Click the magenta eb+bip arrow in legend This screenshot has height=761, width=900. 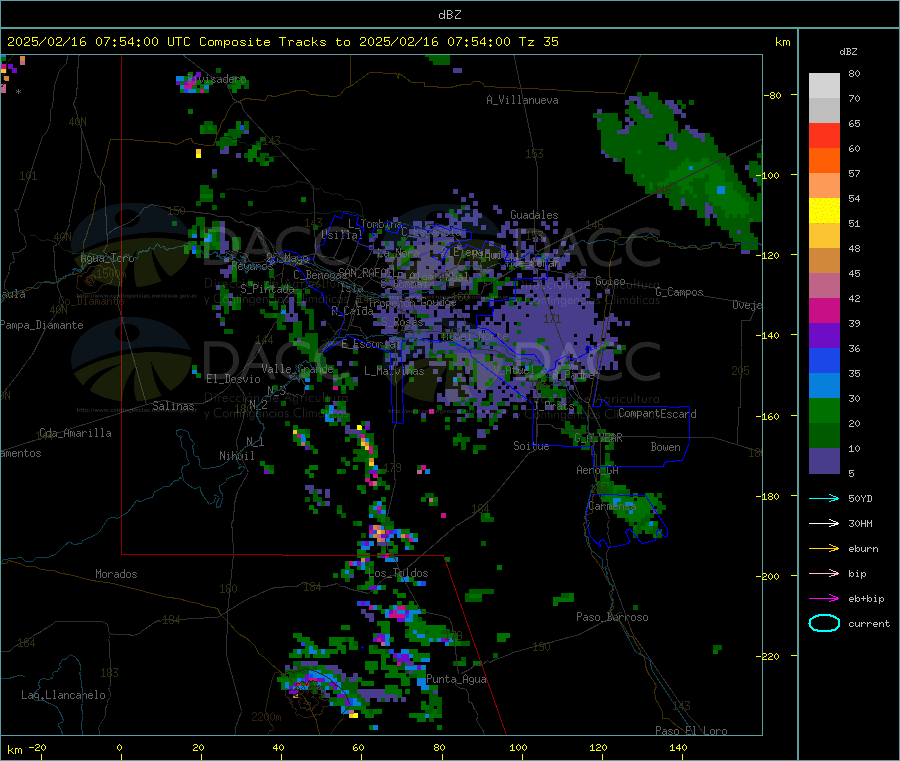pos(824,599)
